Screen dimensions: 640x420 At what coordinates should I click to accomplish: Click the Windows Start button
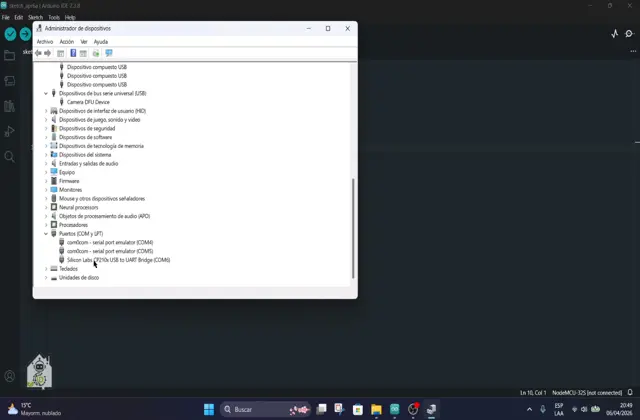coord(209,409)
